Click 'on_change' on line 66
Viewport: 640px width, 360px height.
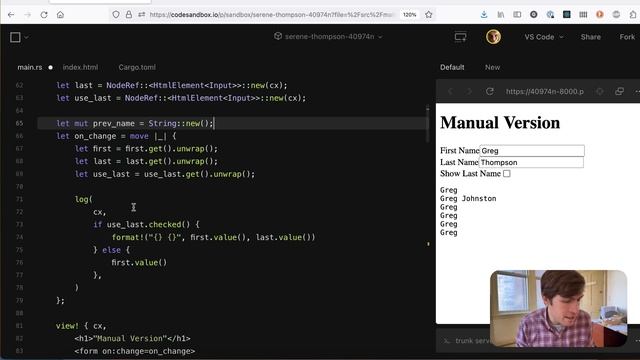click(95, 136)
